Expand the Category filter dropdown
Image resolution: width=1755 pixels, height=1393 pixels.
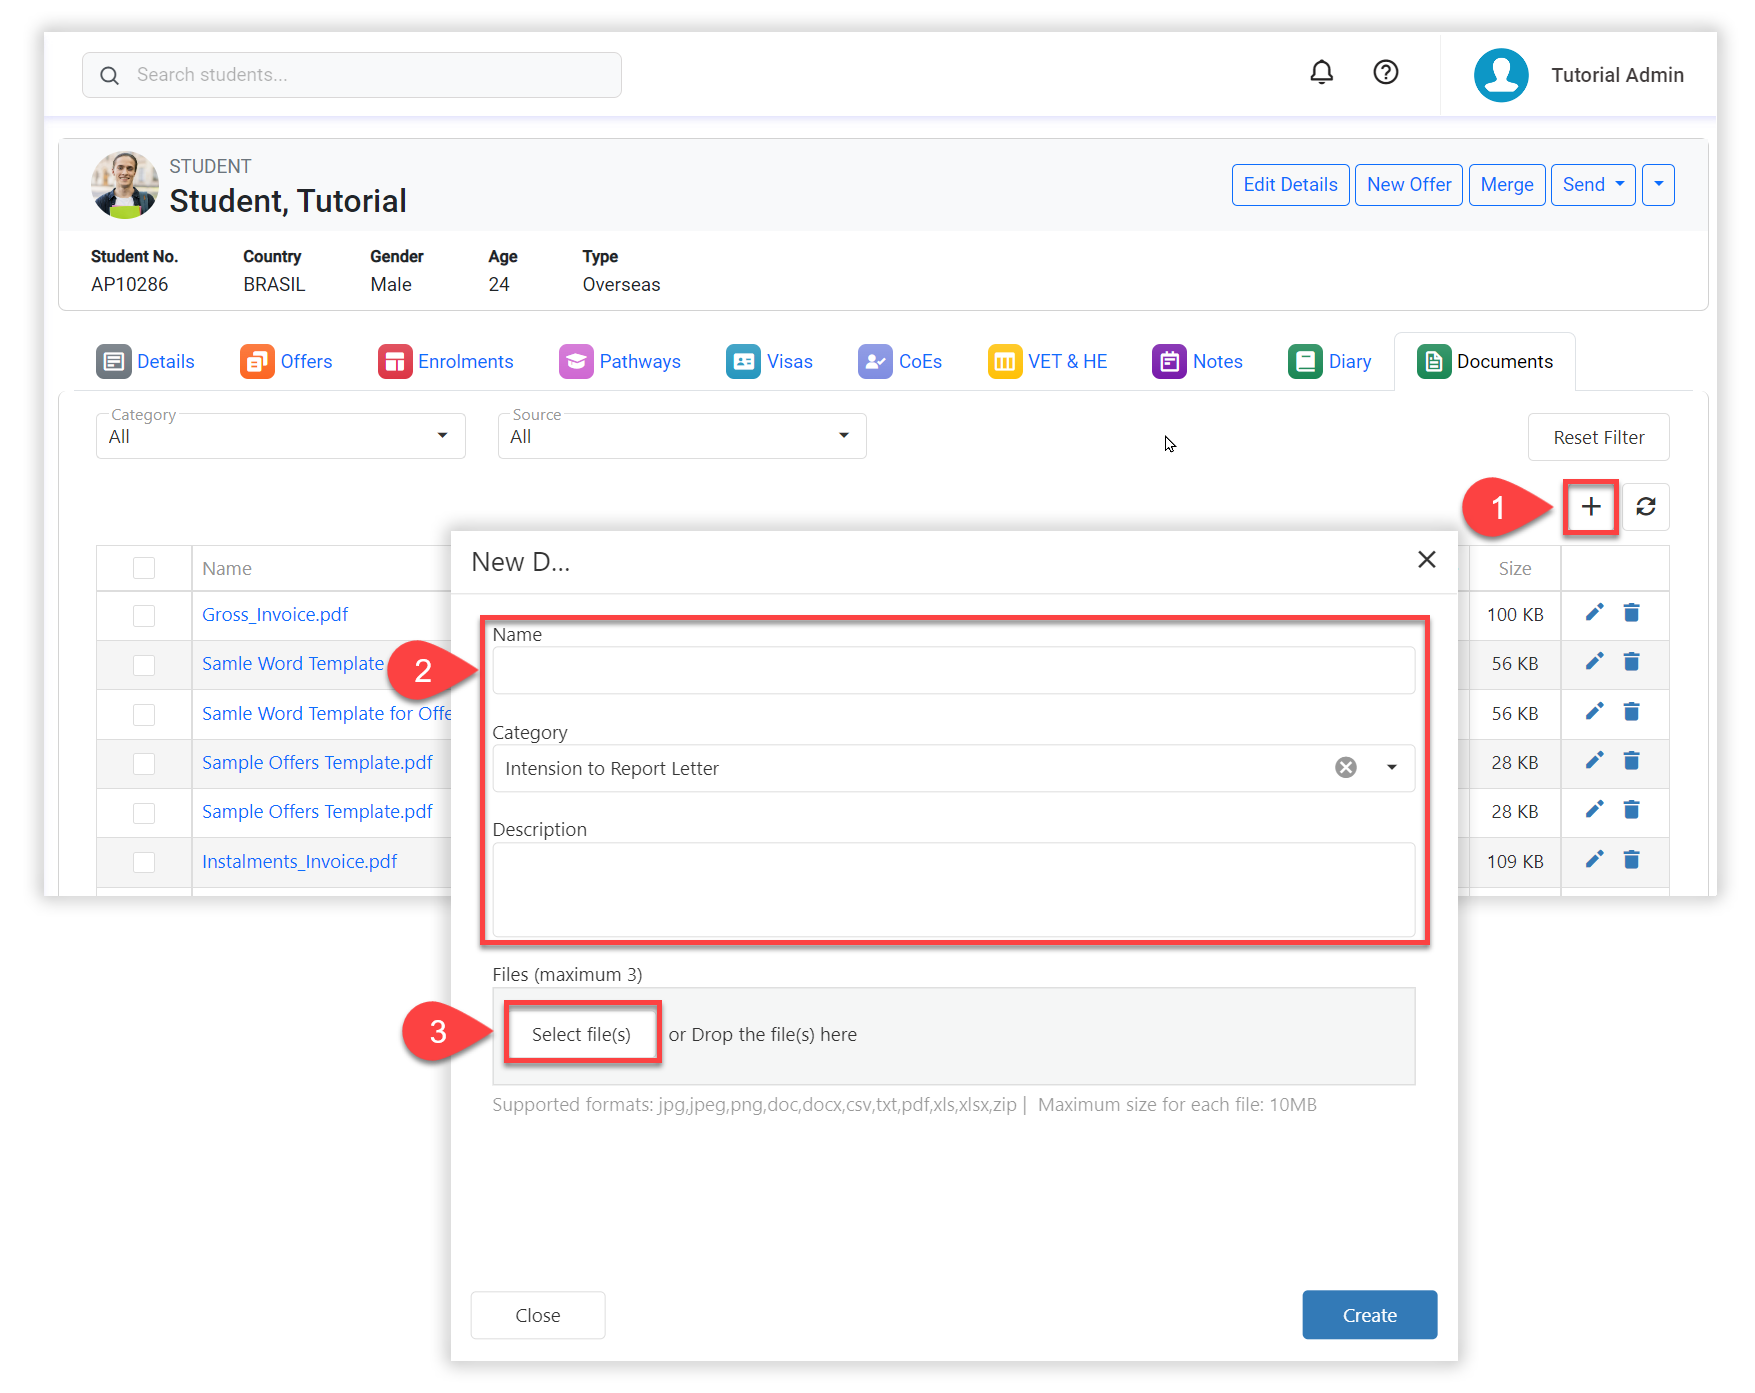(x=281, y=437)
